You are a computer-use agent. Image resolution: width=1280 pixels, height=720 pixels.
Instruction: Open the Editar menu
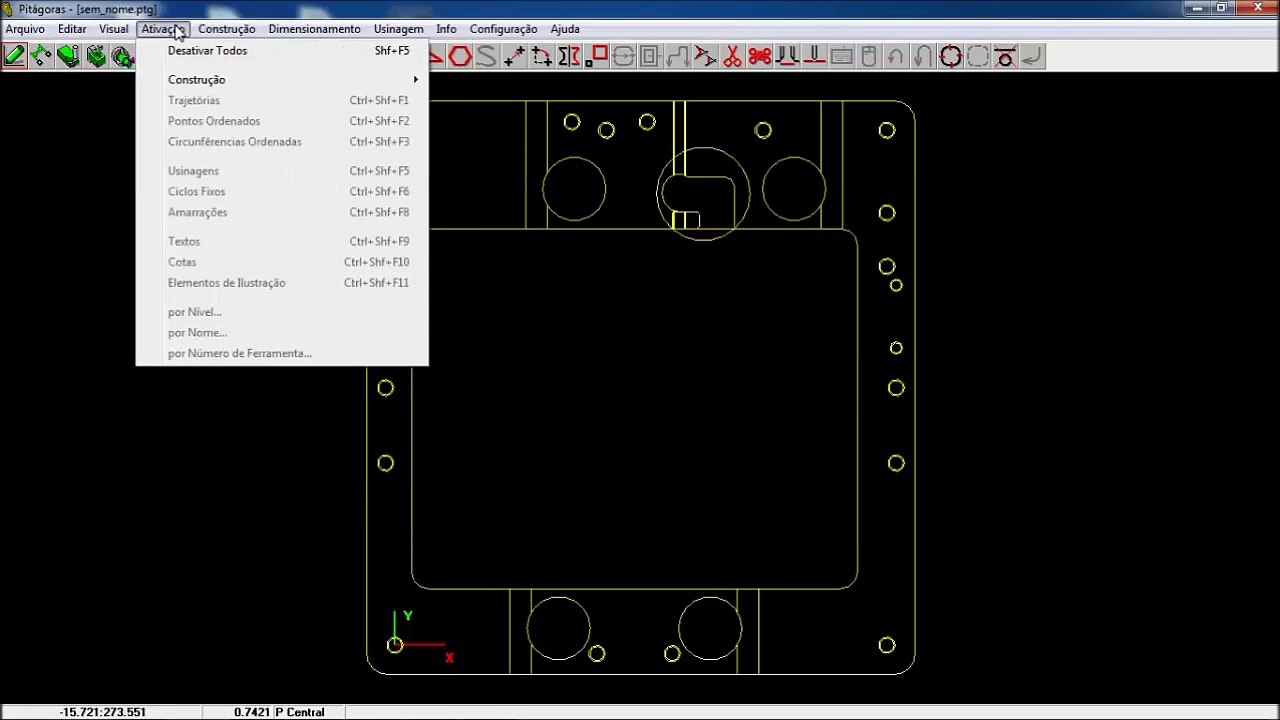72,29
